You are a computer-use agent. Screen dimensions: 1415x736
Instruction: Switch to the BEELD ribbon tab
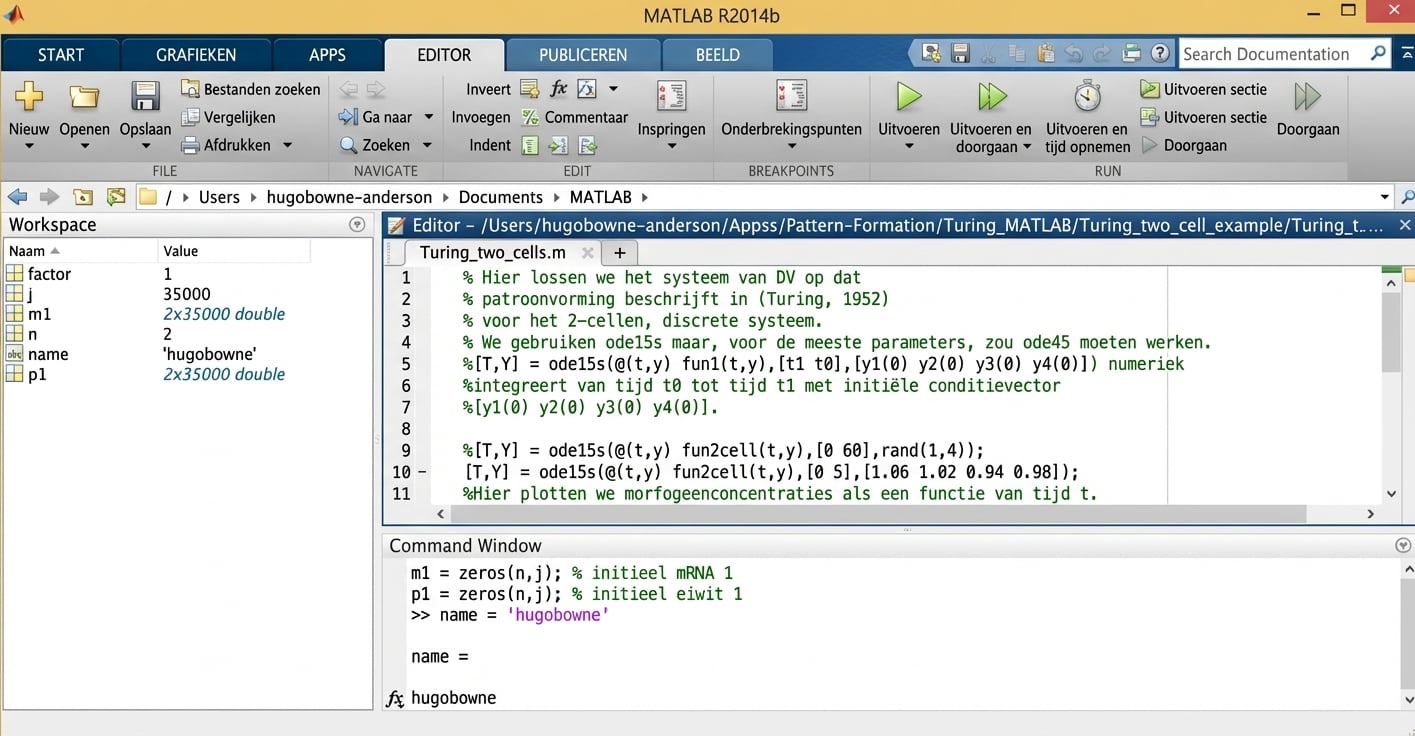tap(717, 55)
